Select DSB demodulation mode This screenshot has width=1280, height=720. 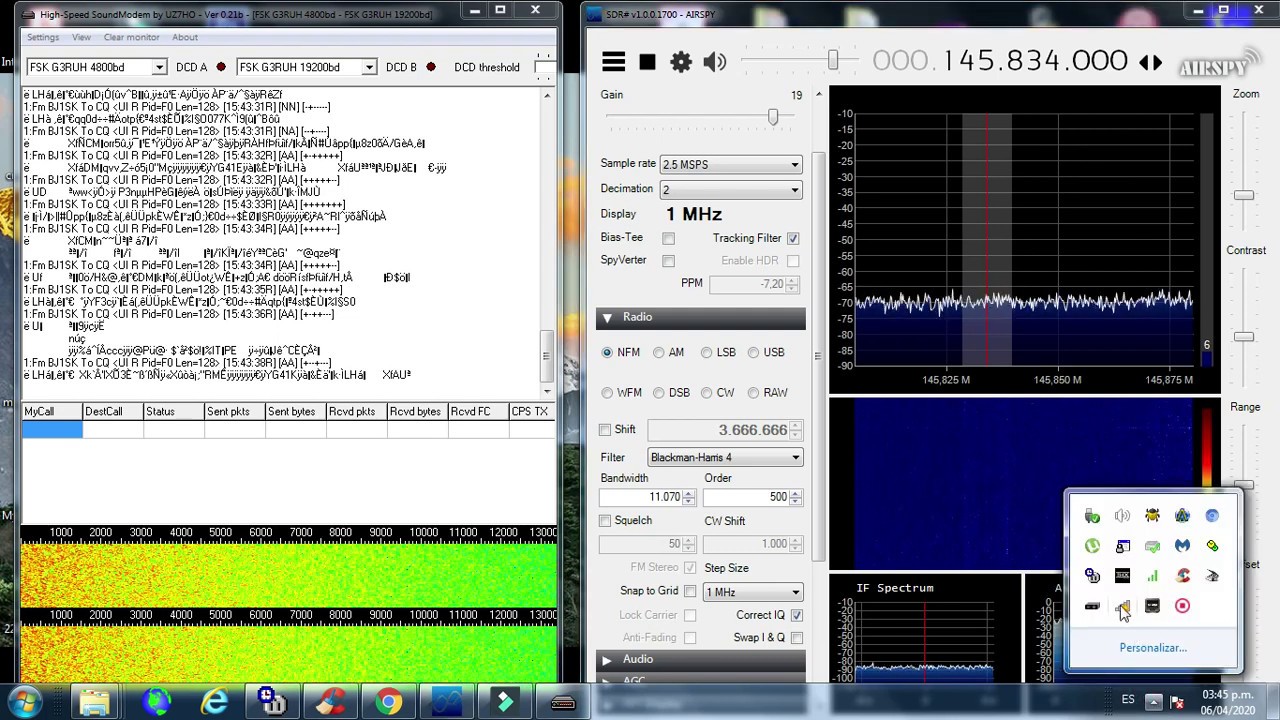coord(658,393)
